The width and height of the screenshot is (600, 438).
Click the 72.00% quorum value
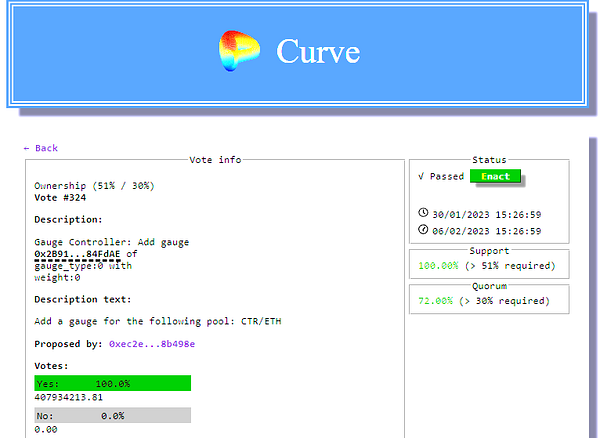pos(435,301)
